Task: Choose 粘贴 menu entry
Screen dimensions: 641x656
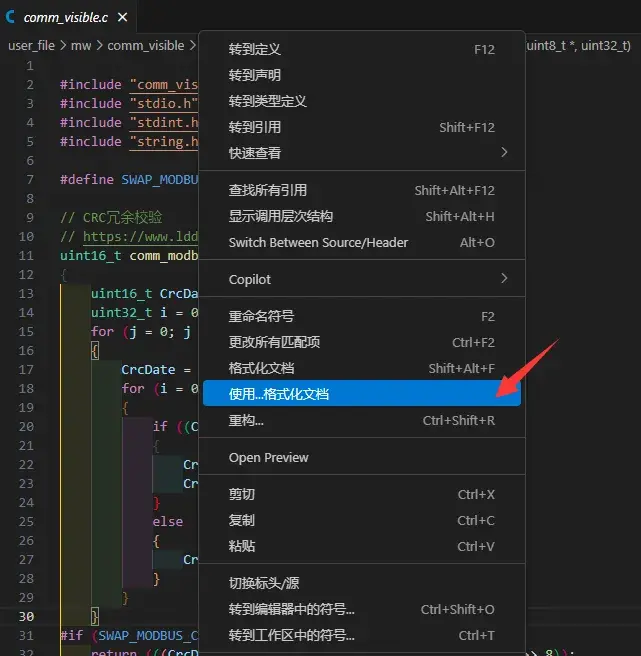Action: (x=362, y=546)
